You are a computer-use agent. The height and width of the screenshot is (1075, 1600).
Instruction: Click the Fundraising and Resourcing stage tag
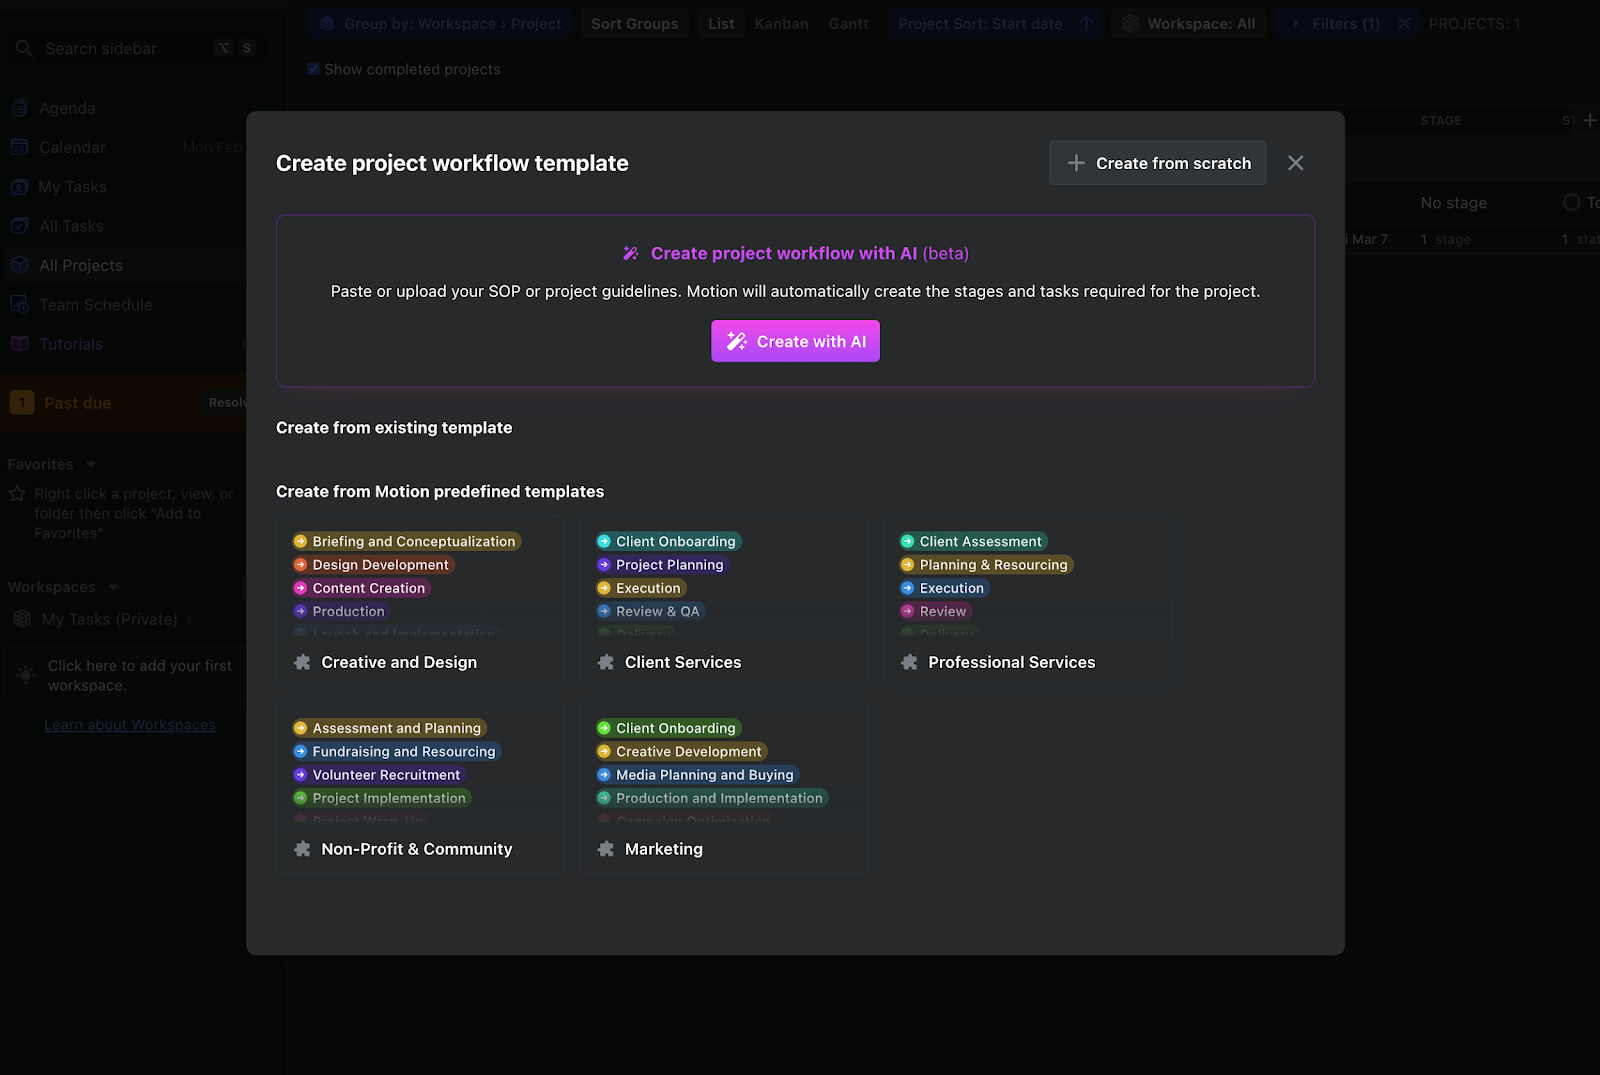(x=396, y=752)
